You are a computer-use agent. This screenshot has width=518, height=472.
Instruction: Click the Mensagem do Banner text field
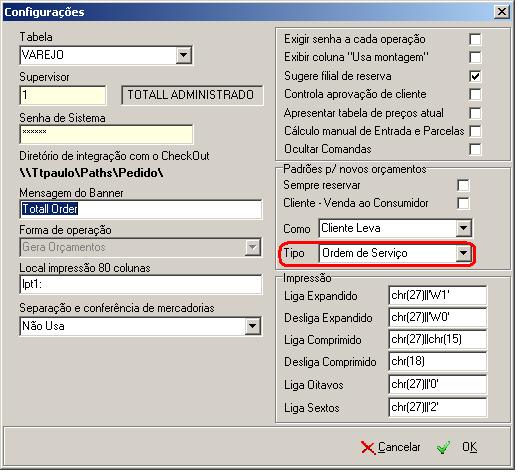coord(141,209)
